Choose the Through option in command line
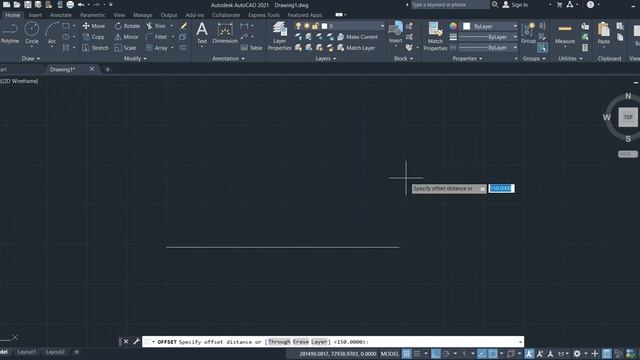This screenshot has height=360, width=640. [x=279, y=342]
